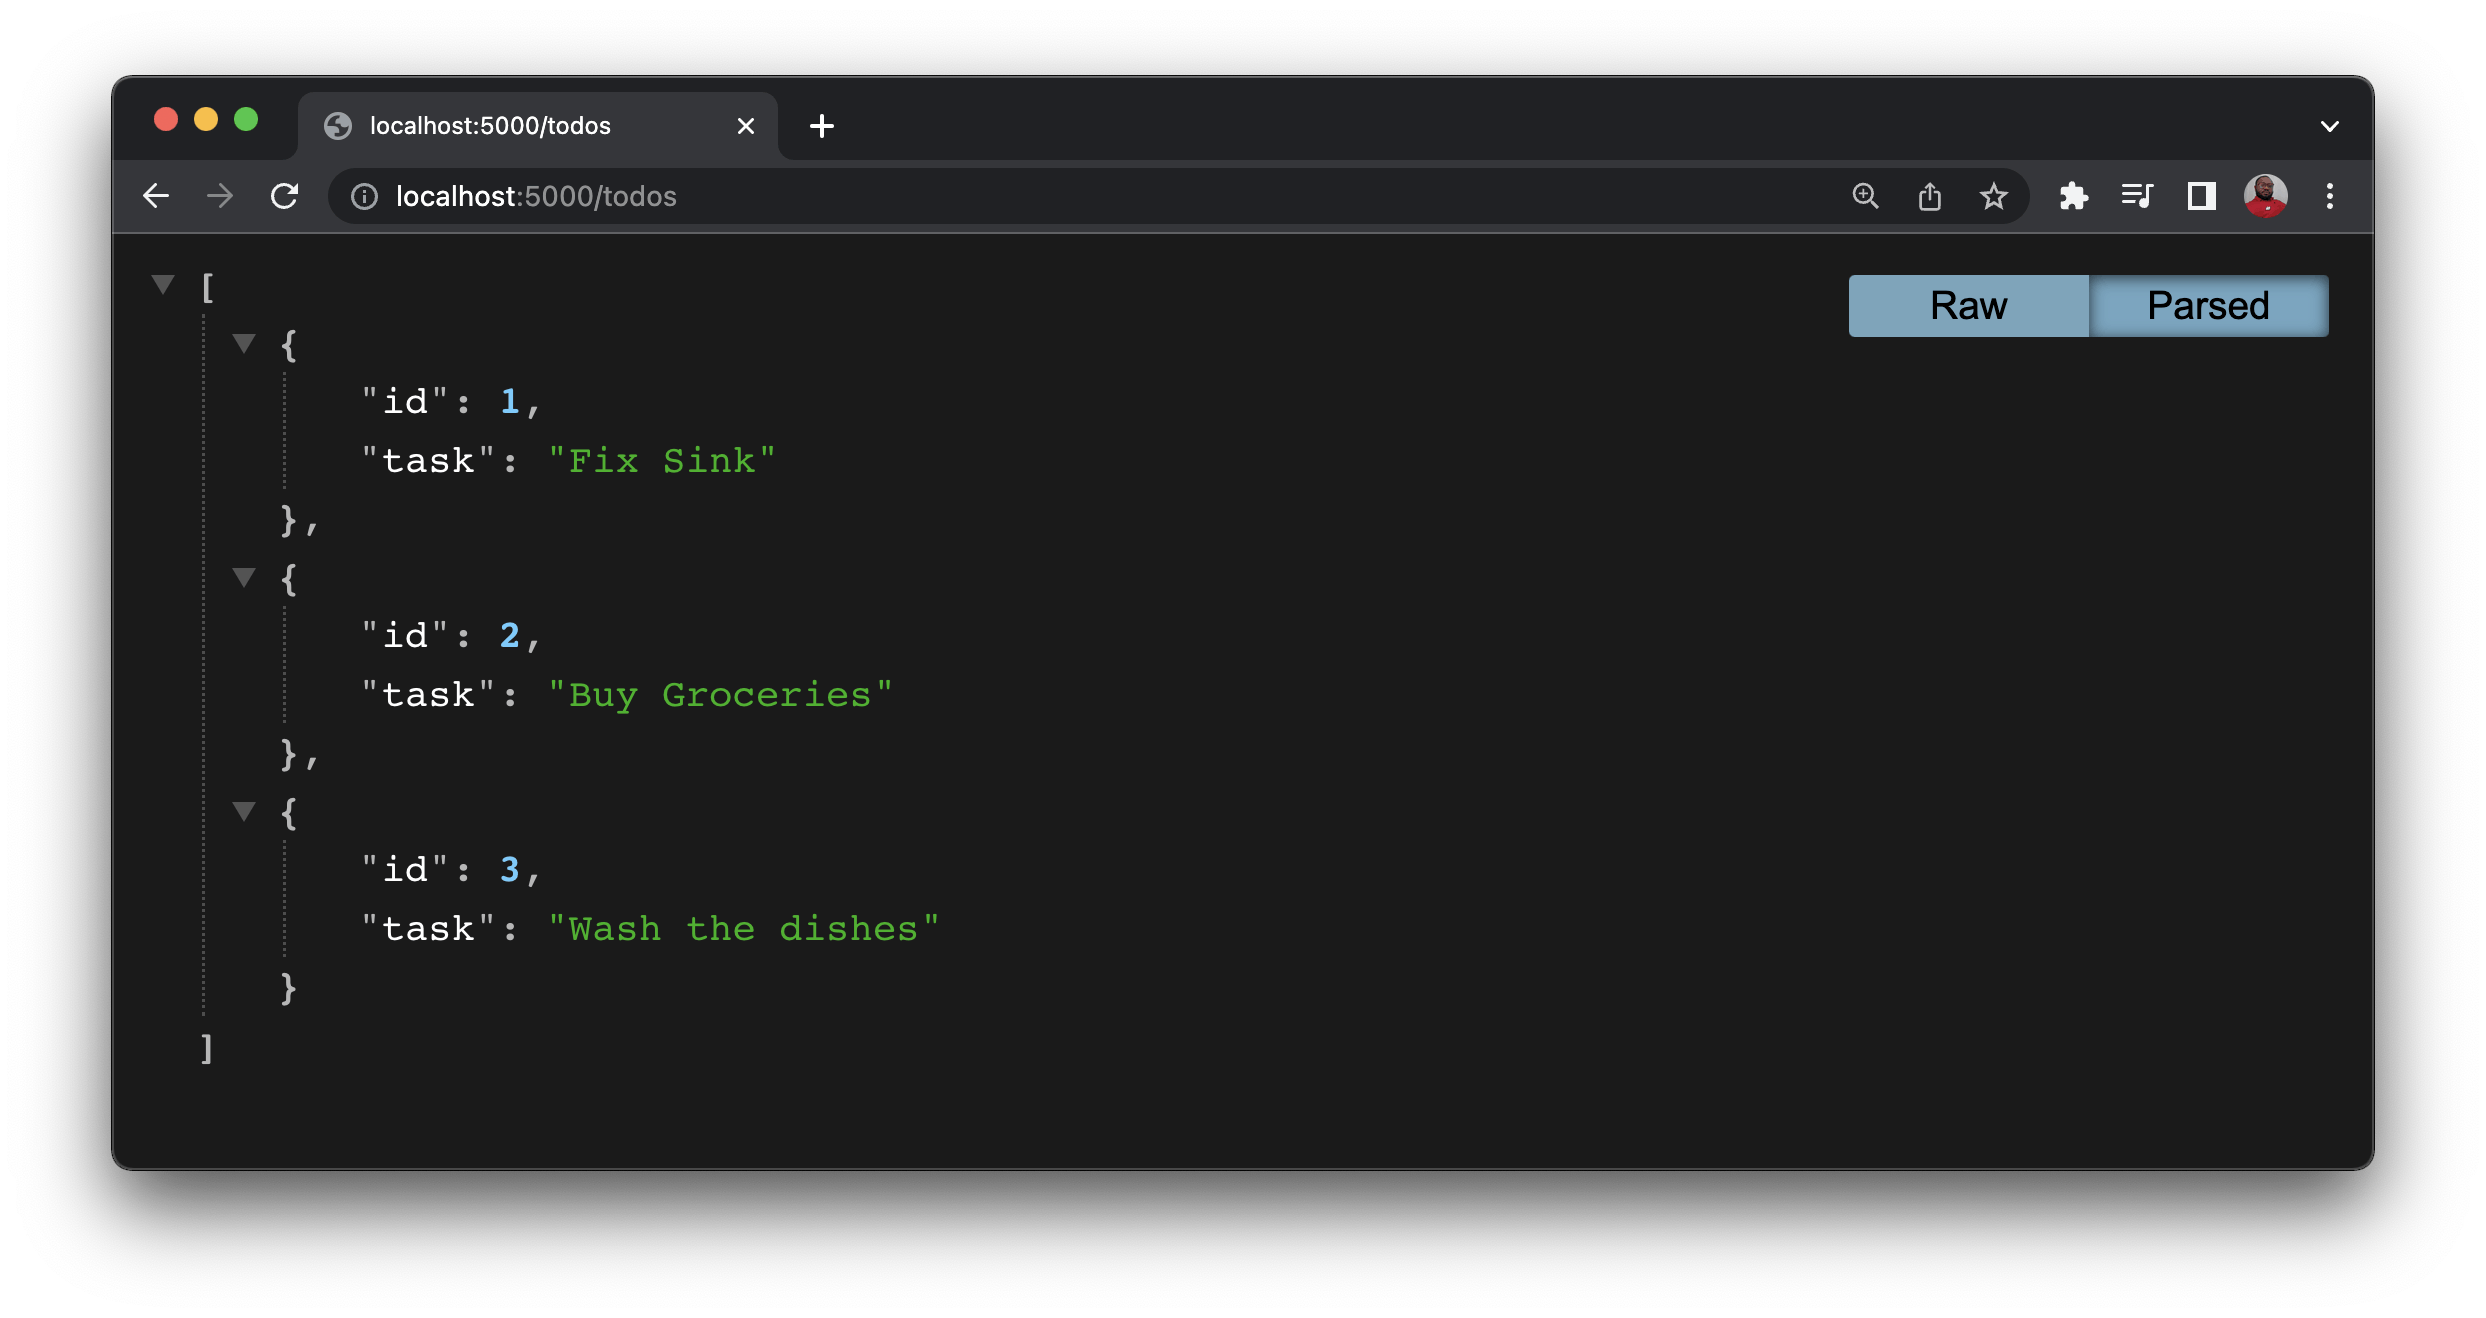Collapse the root JSON array
Viewport: 2486px width, 1318px height.
pos(161,283)
